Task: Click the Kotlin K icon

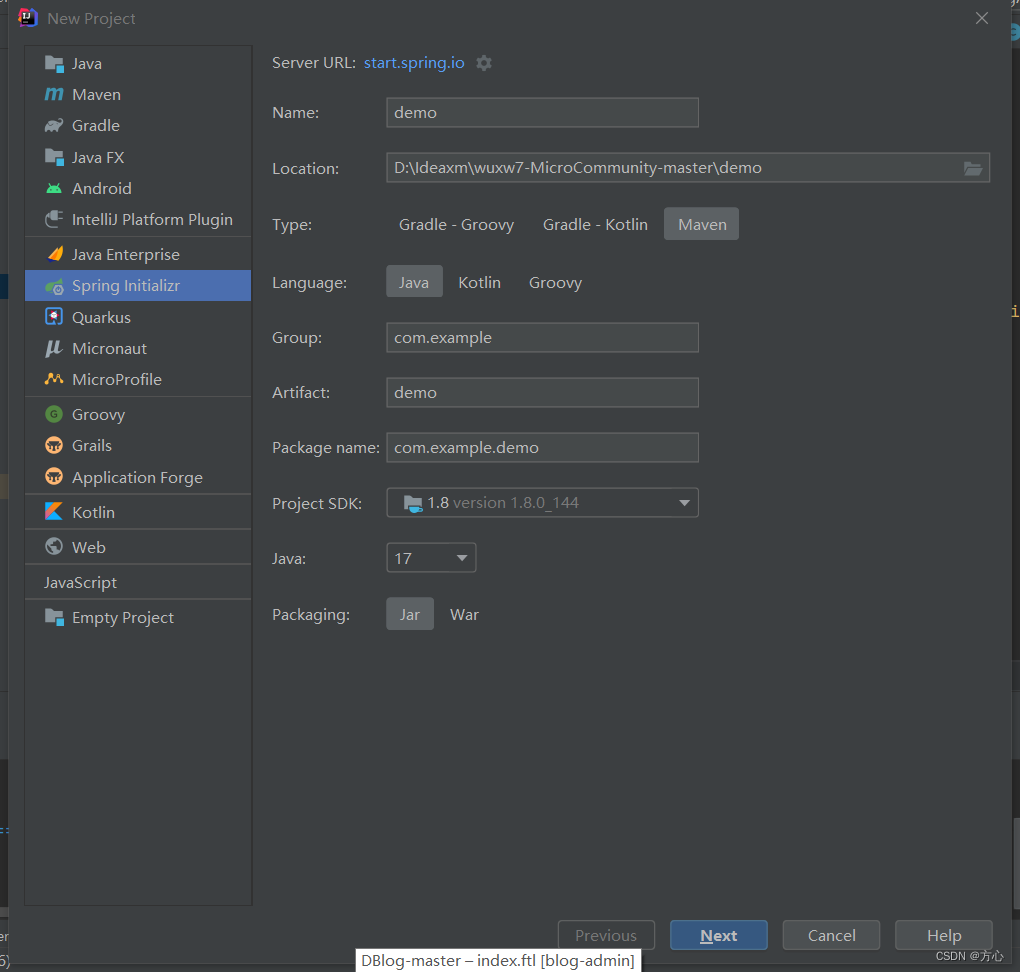Action: click(54, 512)
